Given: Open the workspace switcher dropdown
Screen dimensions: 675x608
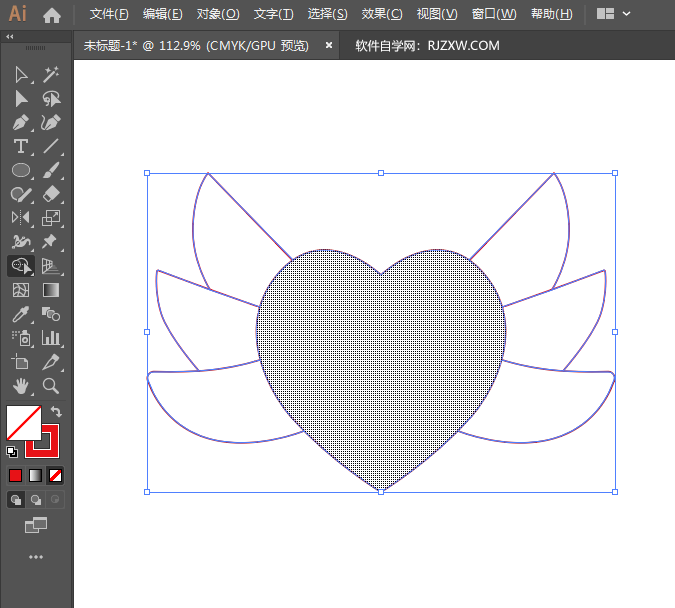Looking at the screenshot, I should tap(614, 14).
